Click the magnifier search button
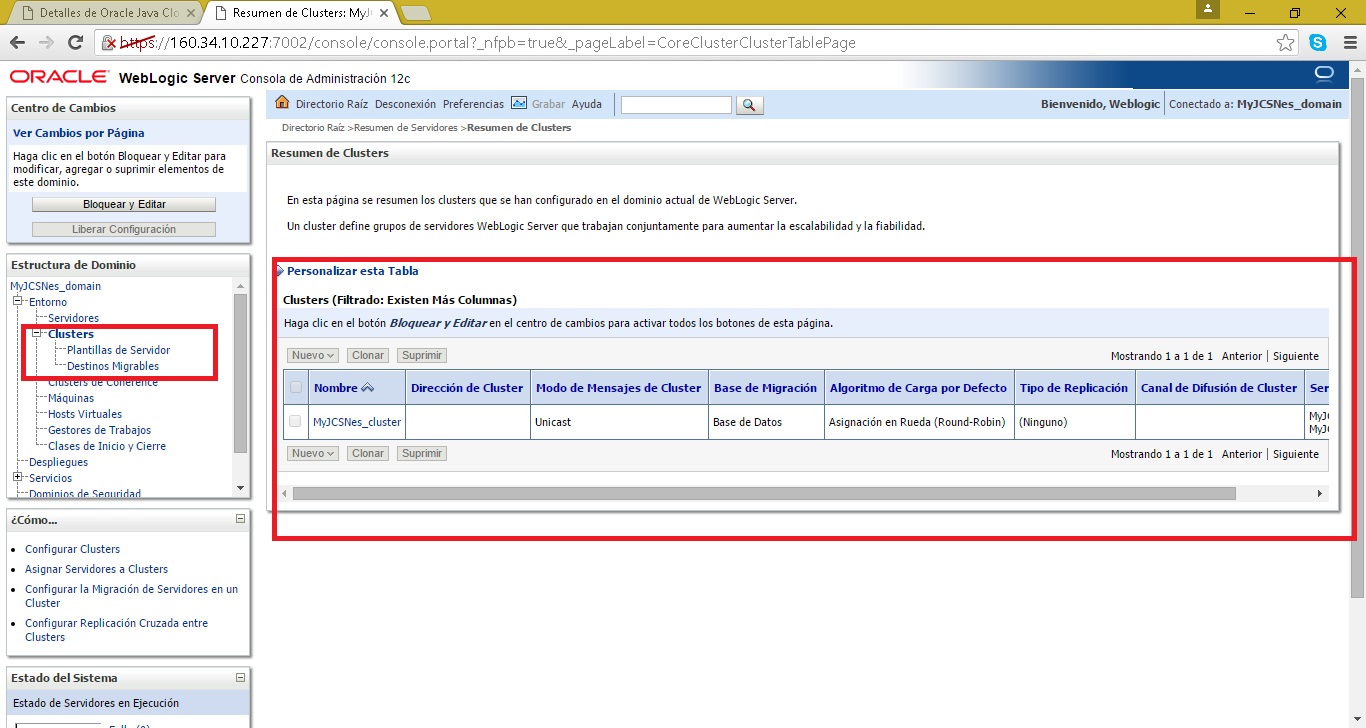Image resolution: width=1366 pixels, height=728 pixels. click(x=750, y=105)
